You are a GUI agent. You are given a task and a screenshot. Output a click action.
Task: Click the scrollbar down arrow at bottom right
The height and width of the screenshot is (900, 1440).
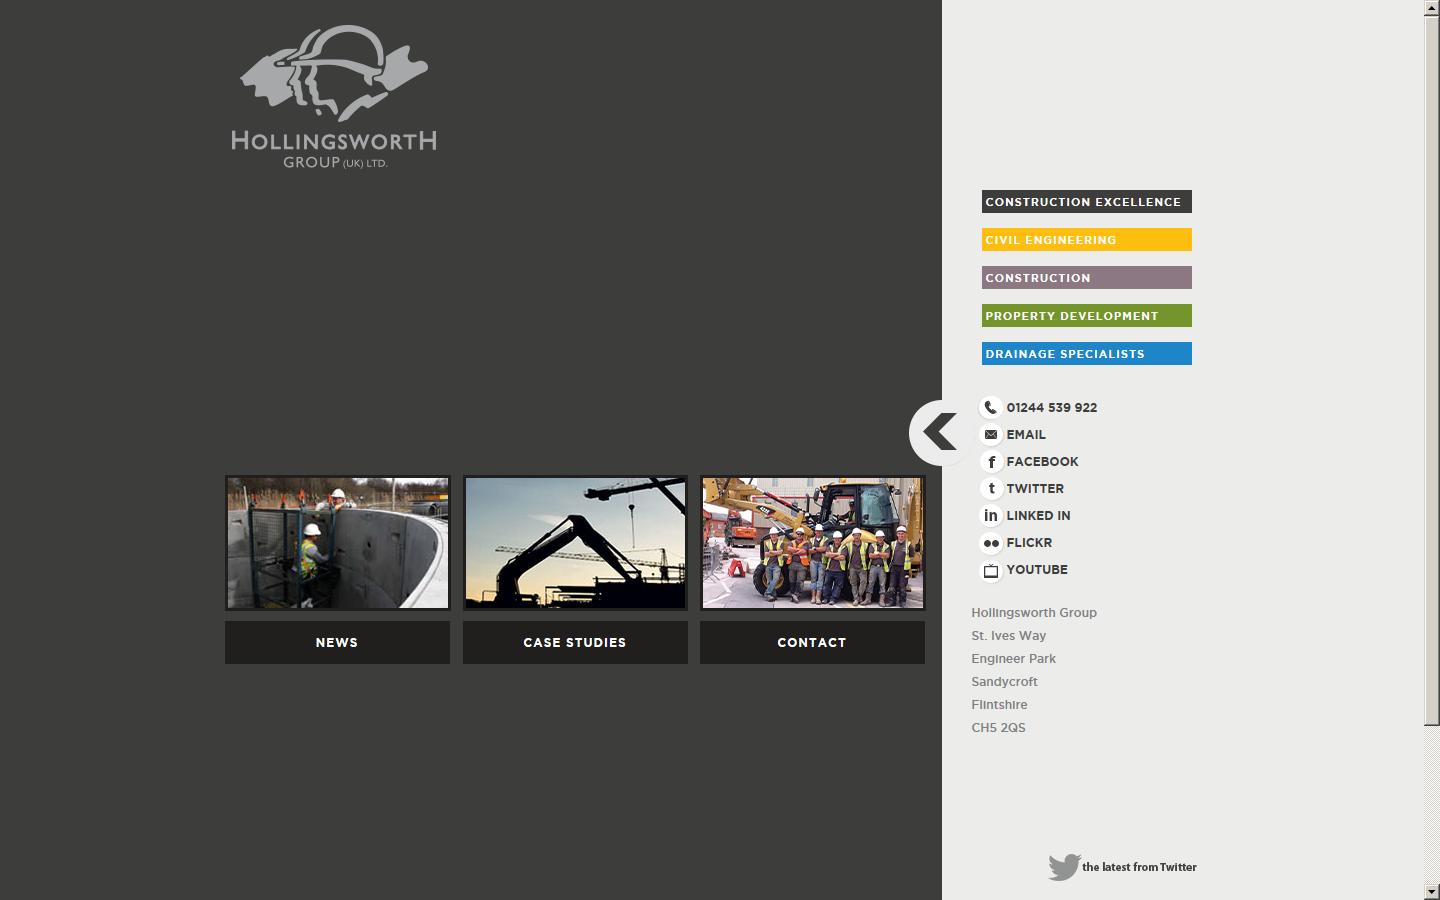pos(1433,892)
